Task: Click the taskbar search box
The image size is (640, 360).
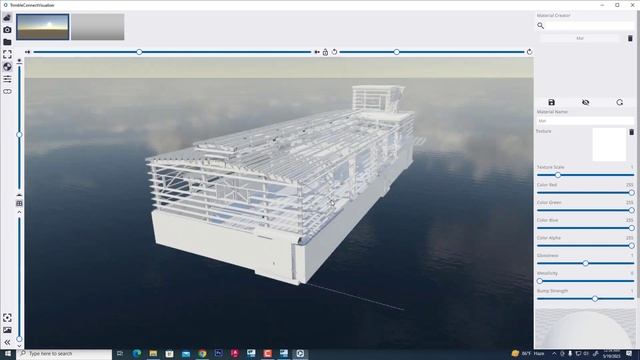Action: (x=64, y=353)
